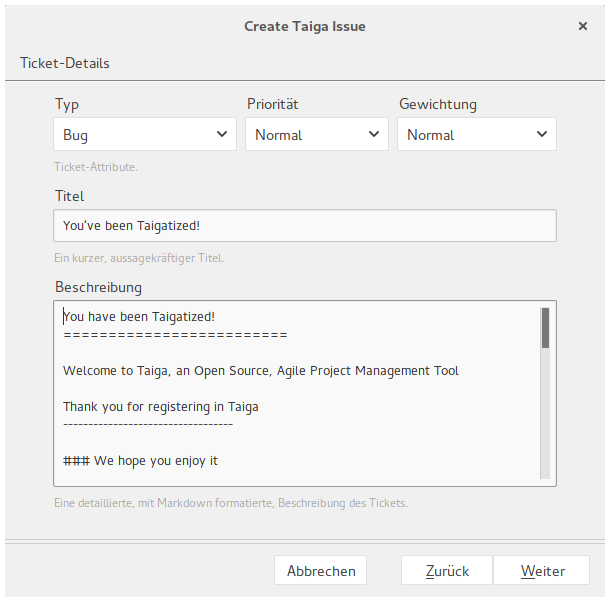Open the Typ dropdown showing Bug
This screenshot has height=606, width=614.
(x=145, y=134)
